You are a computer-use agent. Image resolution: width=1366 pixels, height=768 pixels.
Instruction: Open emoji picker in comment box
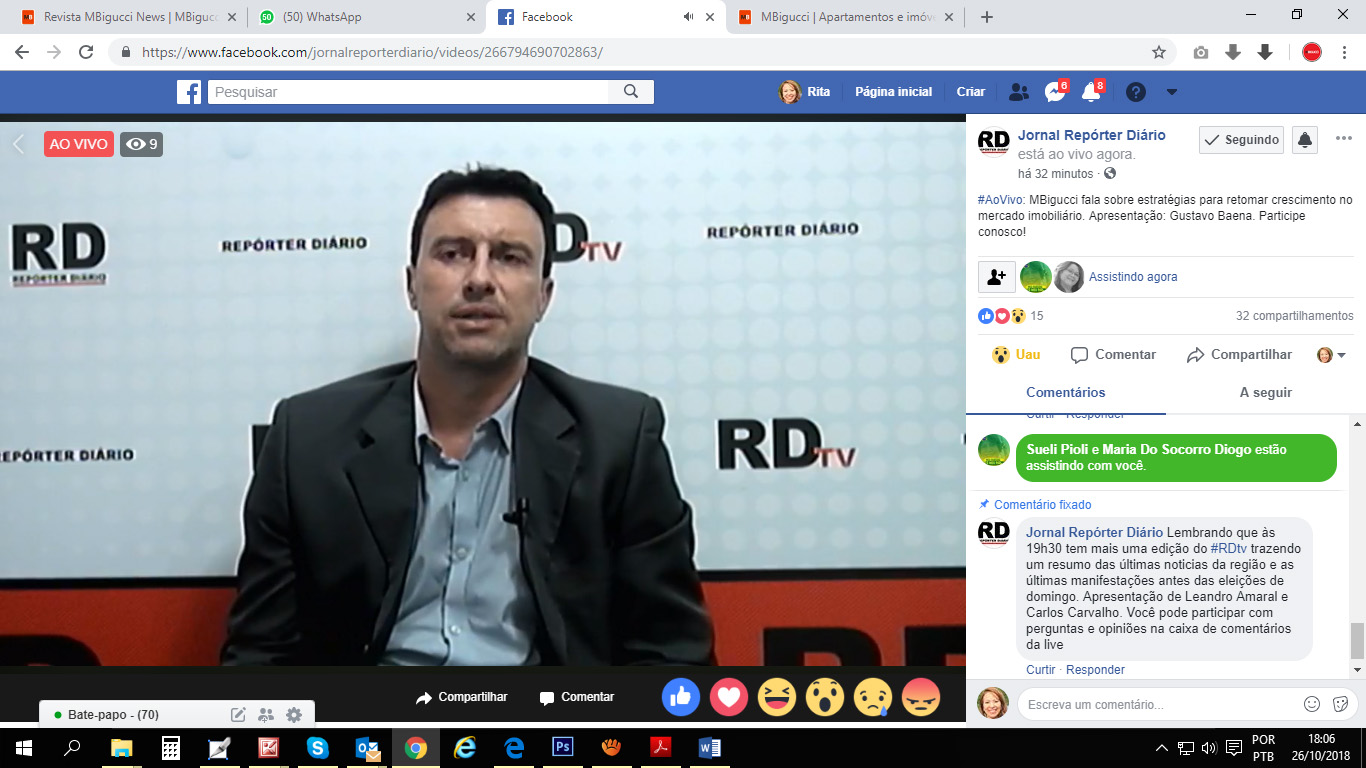click(1312, 704)
